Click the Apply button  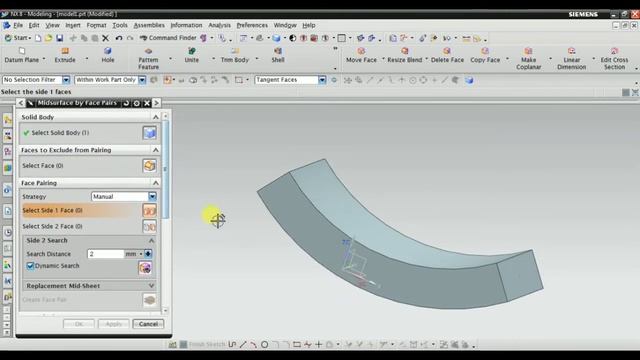click(x=113, y=324)
